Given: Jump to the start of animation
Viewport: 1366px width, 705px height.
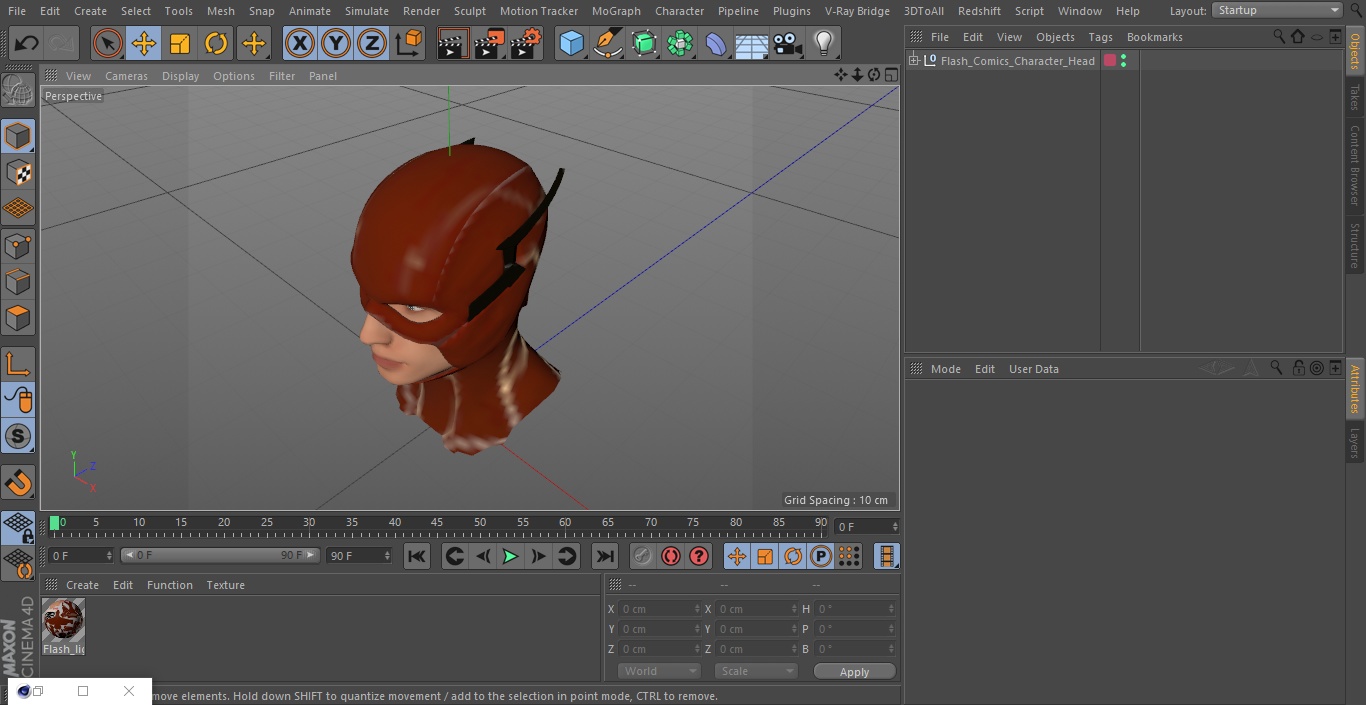Looking at the screenshot, I should coord(417,556).
